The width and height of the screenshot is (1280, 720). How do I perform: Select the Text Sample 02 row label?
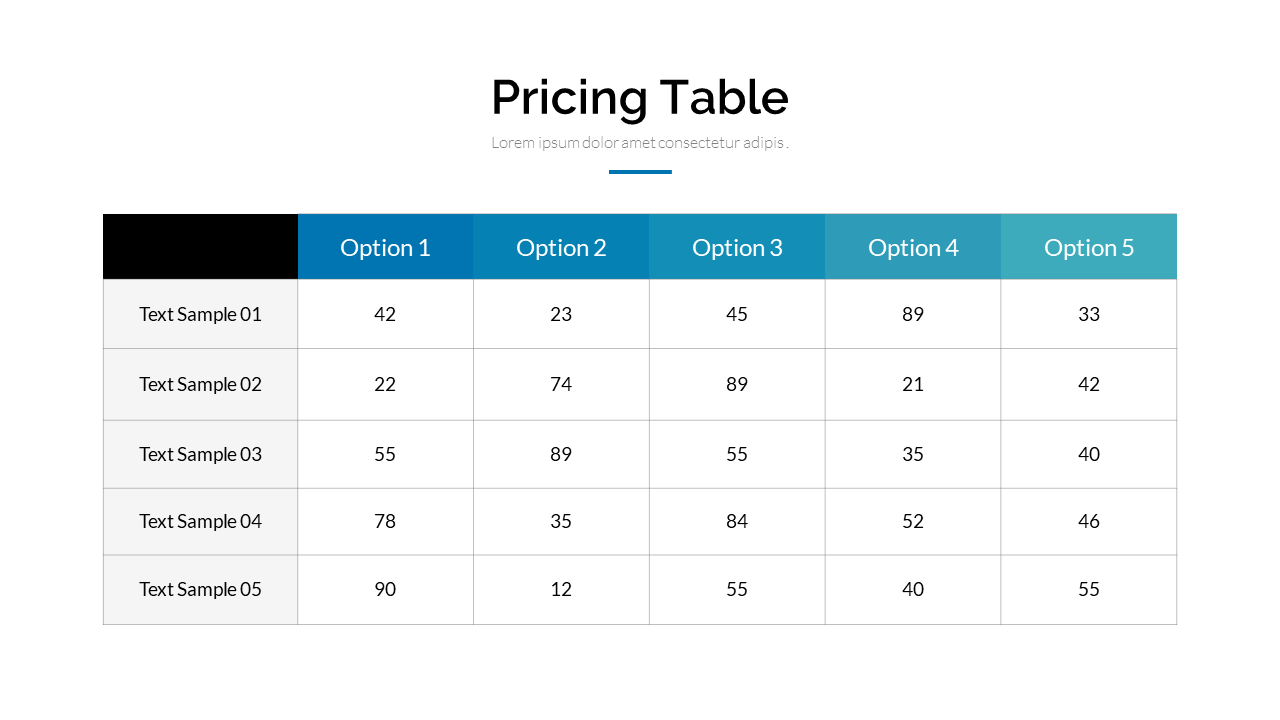(x=200, y=384)
